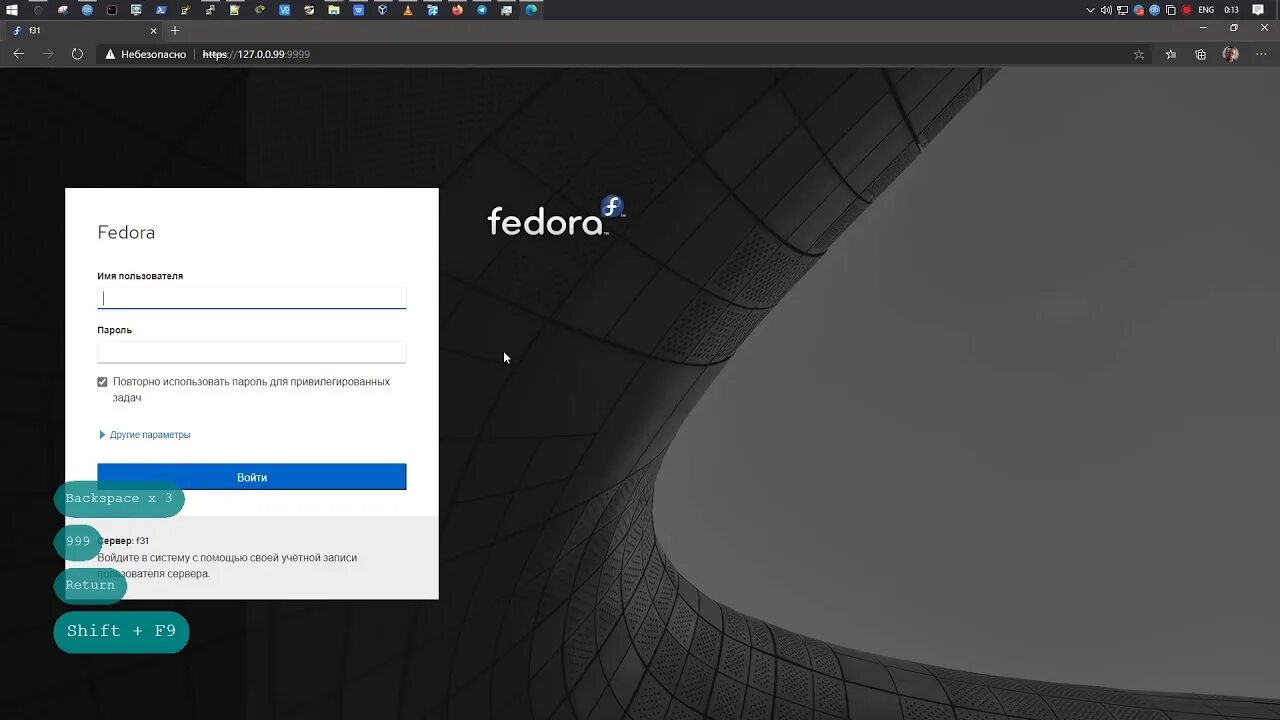Viewport: 1280px width, 720px height.
Task: Select the f31 browser tab
Action: [x=83, y=30]
